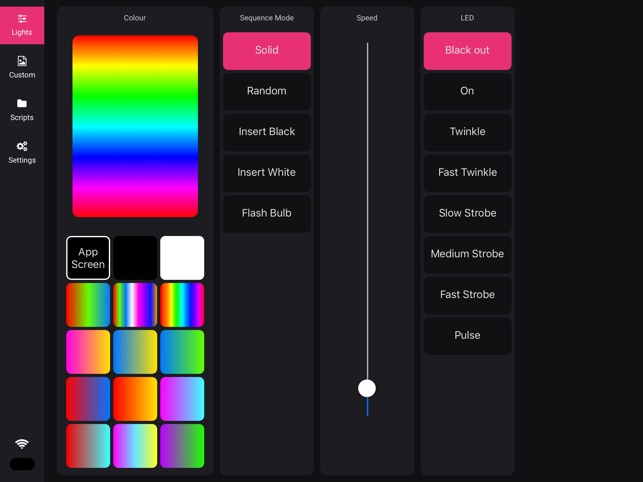This screenshot has height=482, width=643.
Task: Activate Black out LED mode
Action: click(467, 51)
